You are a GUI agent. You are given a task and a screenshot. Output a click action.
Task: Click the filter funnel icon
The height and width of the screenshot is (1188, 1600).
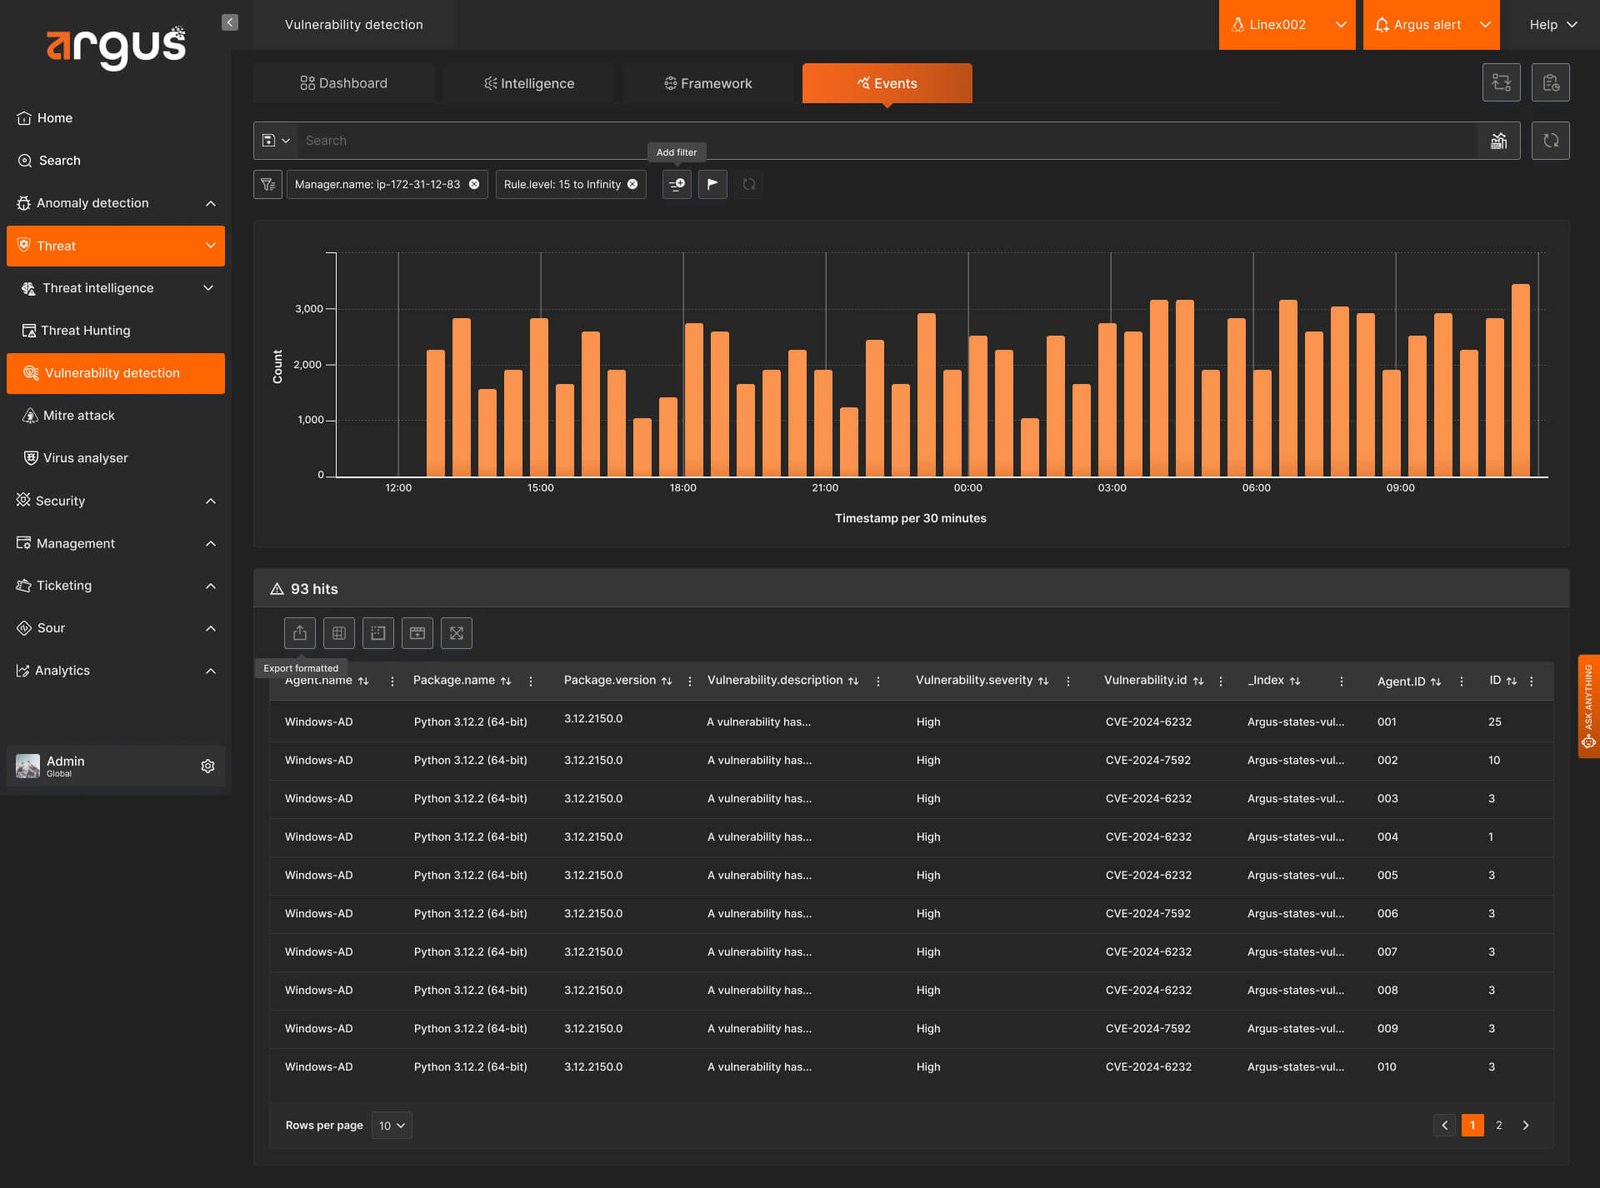268,185
